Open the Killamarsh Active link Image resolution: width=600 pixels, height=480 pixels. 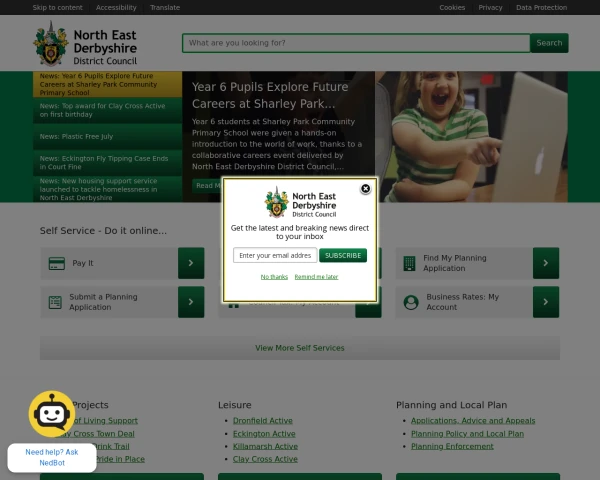[x=265, y=446]
